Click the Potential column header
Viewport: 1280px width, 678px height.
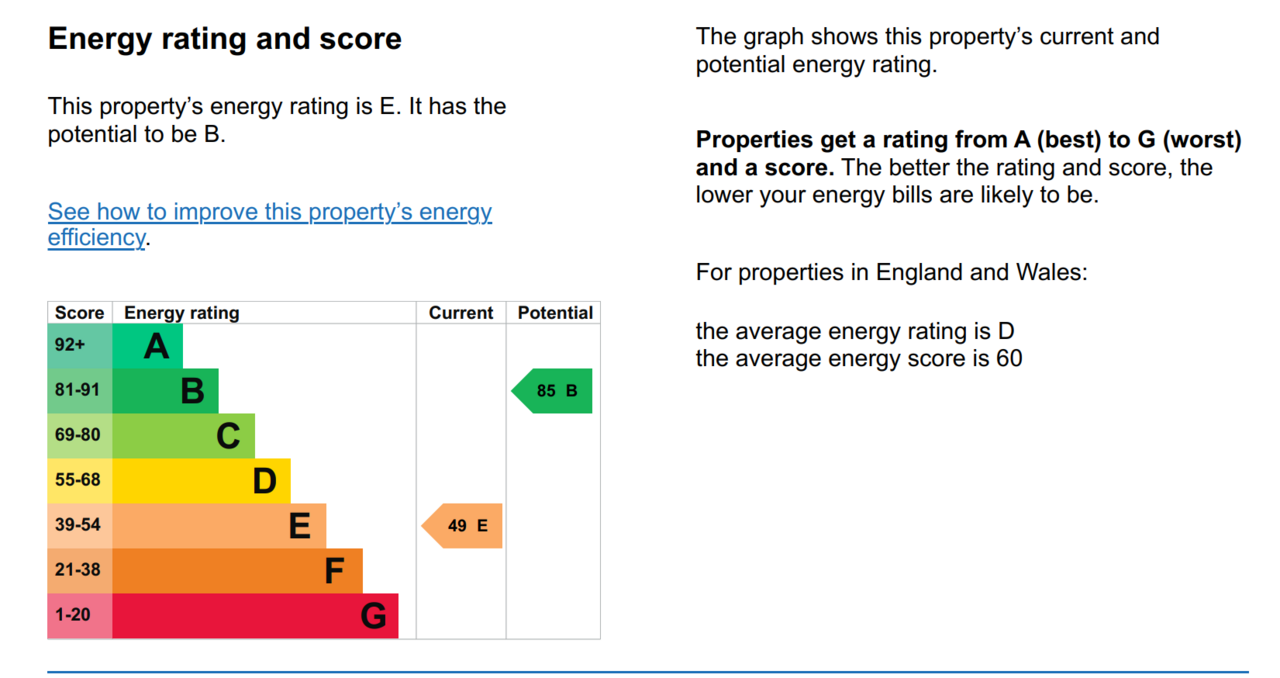555,313
